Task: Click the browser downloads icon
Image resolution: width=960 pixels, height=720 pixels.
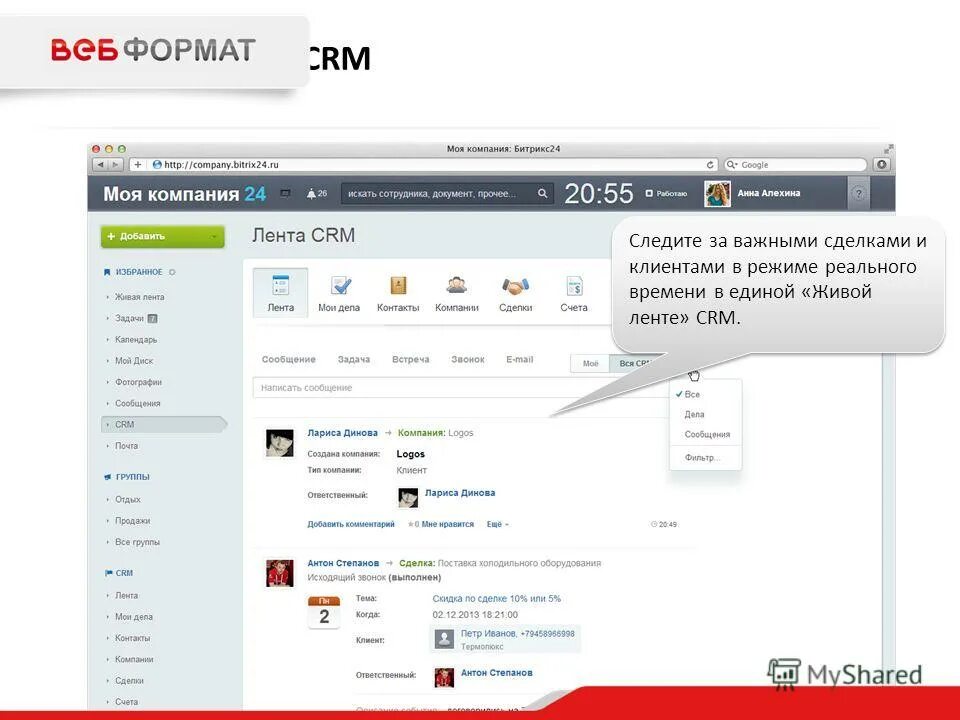Action: pyautogui.click(x=882, y=165)
